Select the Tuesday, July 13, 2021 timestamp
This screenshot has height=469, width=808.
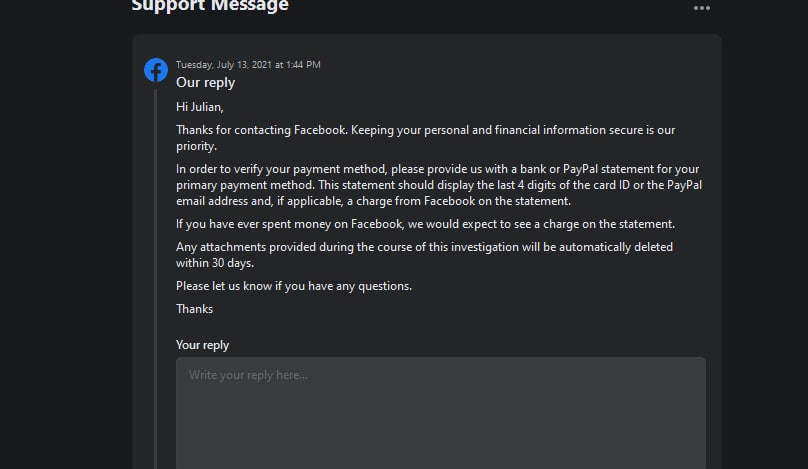[248, 64]
